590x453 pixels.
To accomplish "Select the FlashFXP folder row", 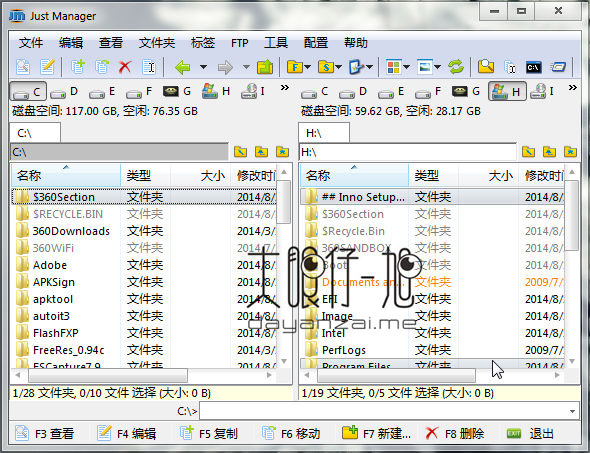I will [144, 333].
